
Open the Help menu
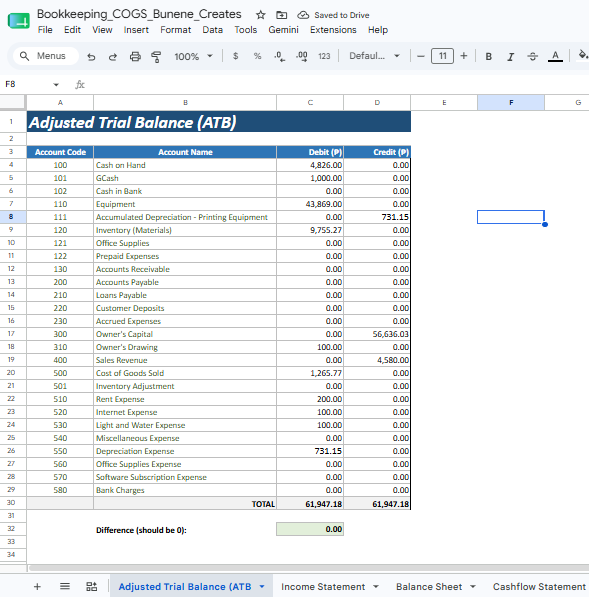click(x=378, y=30)
